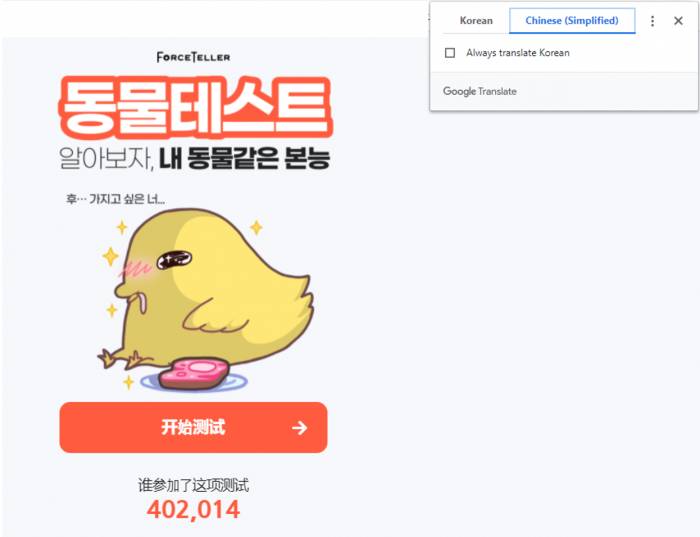This screenshot has width=700, height=537.
Task: Close the Google Translate popup
Action: [678, 21]
